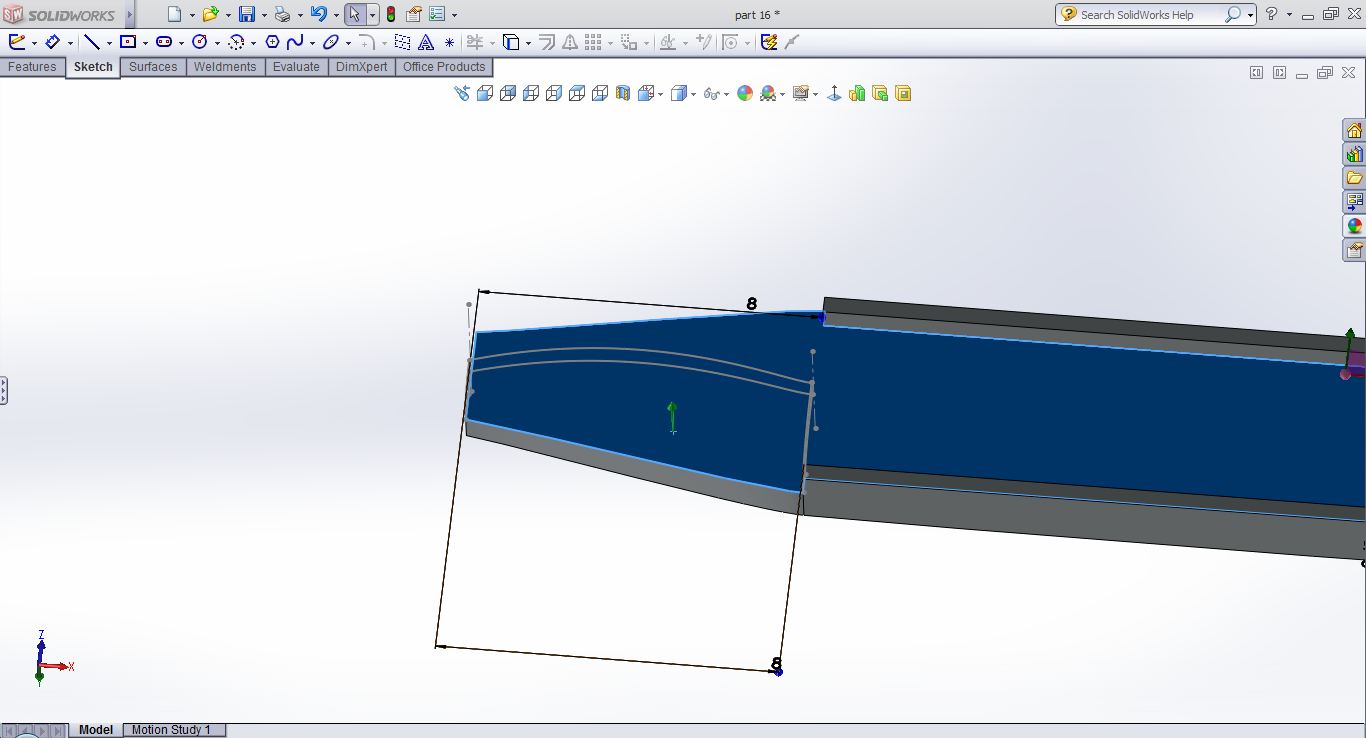Open the Evaluate tab
The width and height of the screenshot is (1366, 738).
coord(296,67)
